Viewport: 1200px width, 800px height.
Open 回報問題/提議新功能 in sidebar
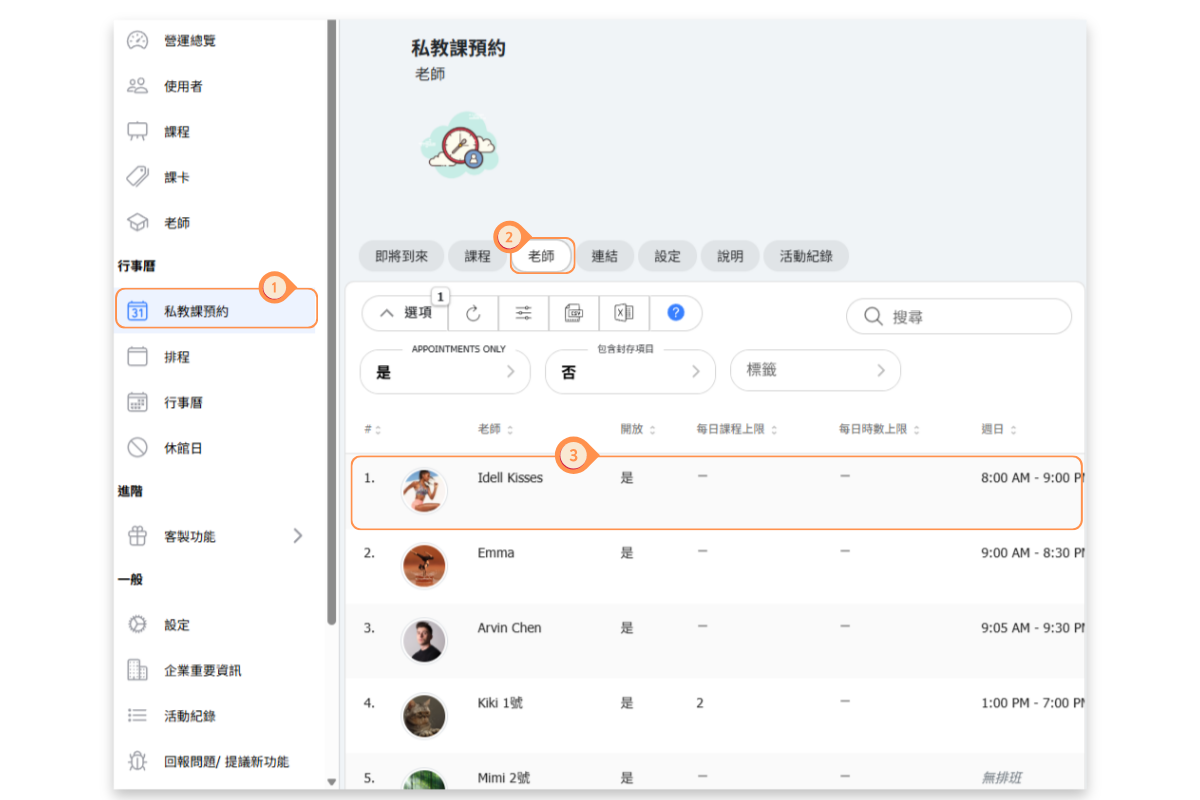[226, 762]
